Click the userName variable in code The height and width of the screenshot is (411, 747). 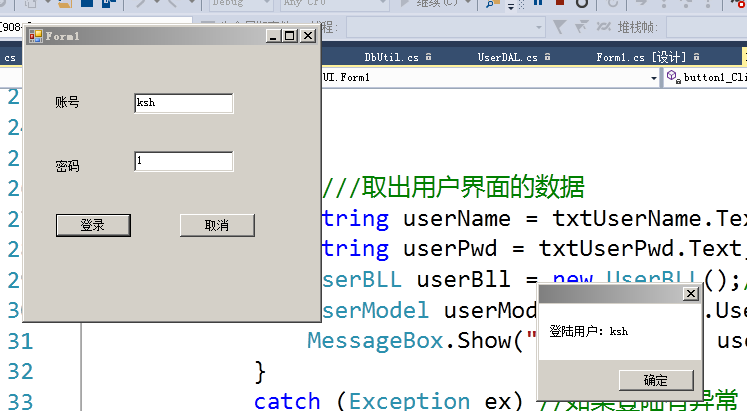click(457, 219)
